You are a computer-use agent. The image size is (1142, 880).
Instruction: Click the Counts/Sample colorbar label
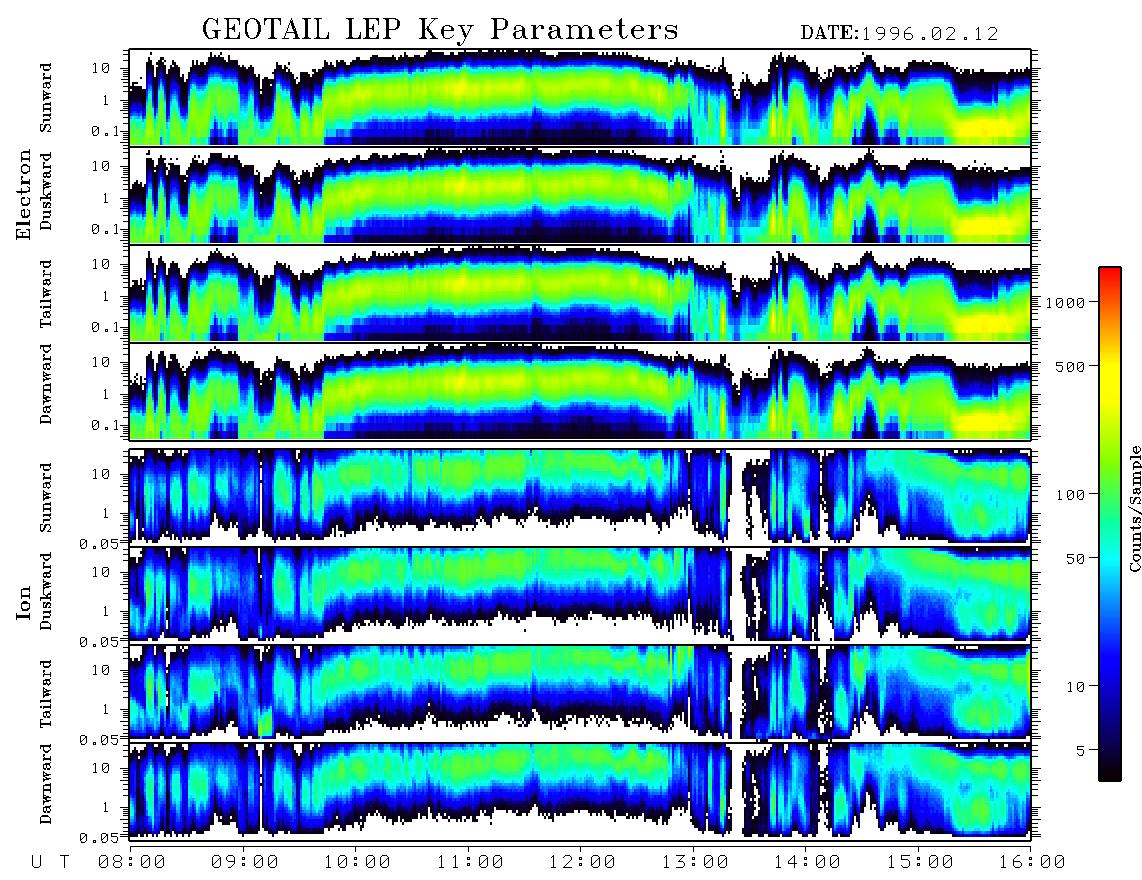[x=1134, y=508]
